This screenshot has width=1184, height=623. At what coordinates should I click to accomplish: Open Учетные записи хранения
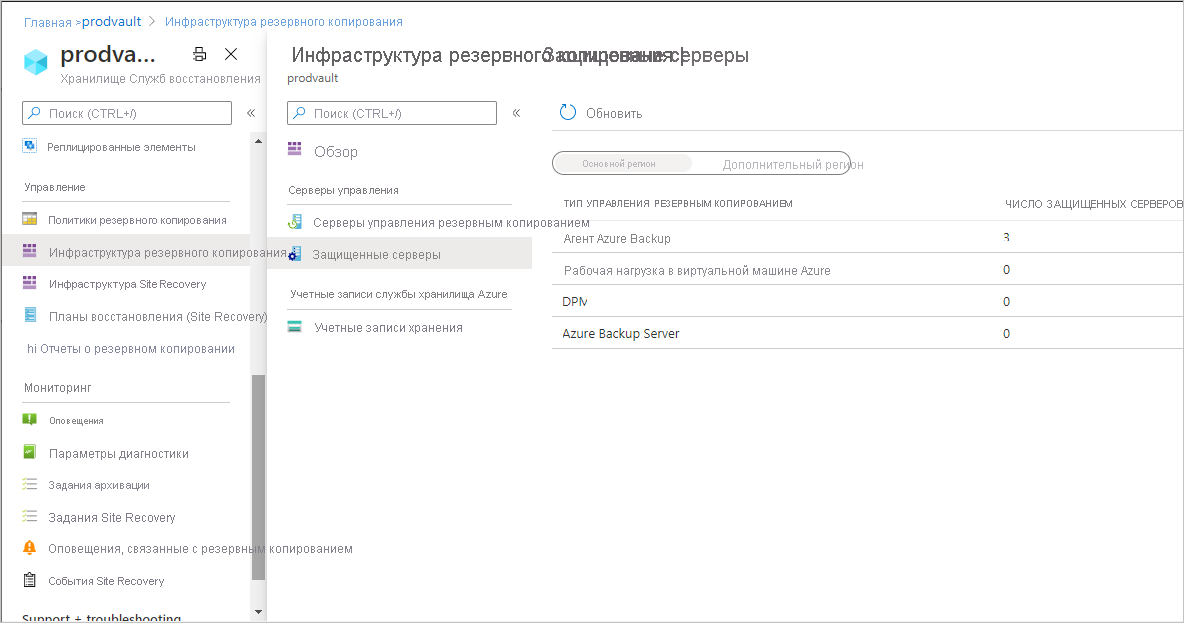381,326
